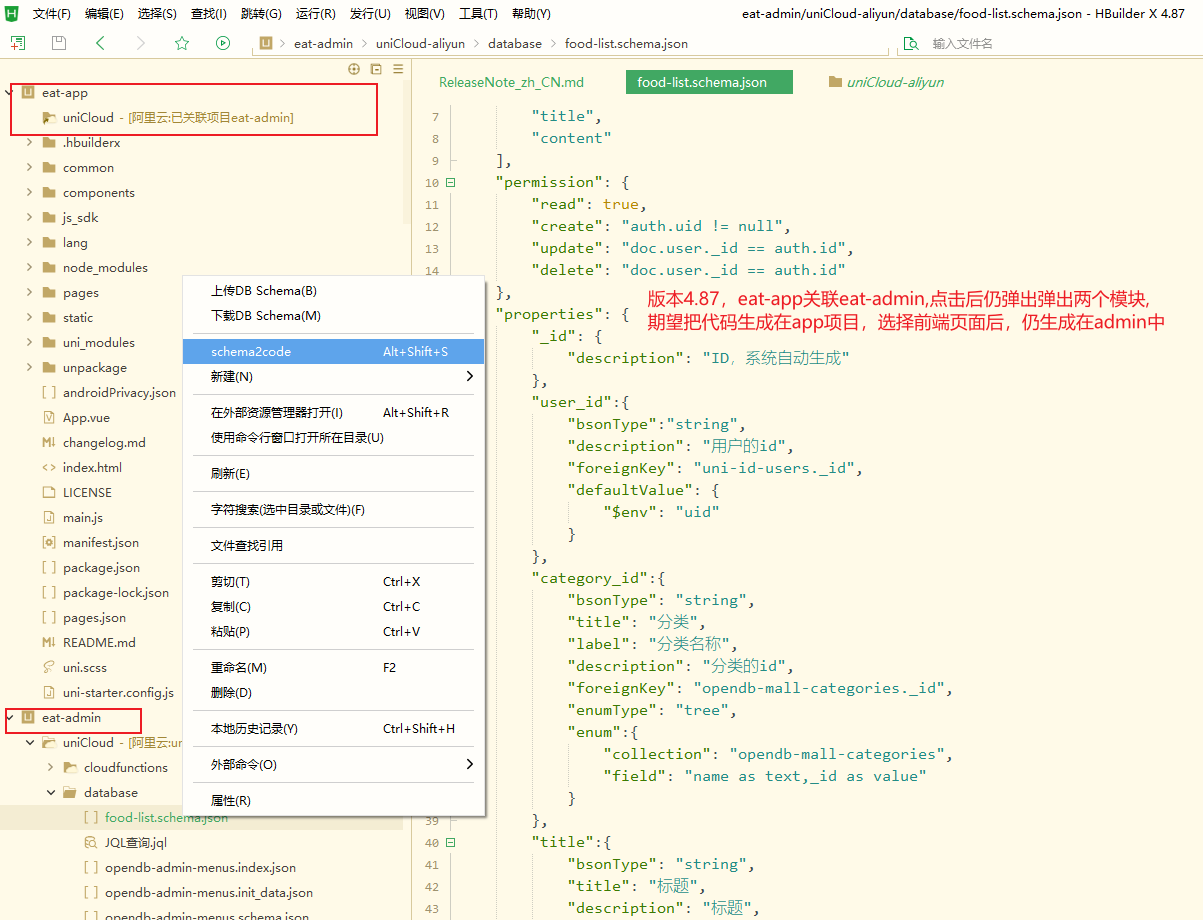This screenshot has width=1203, height=920.
Task: Click the star bookmark icon
Action: coord(182,43)
